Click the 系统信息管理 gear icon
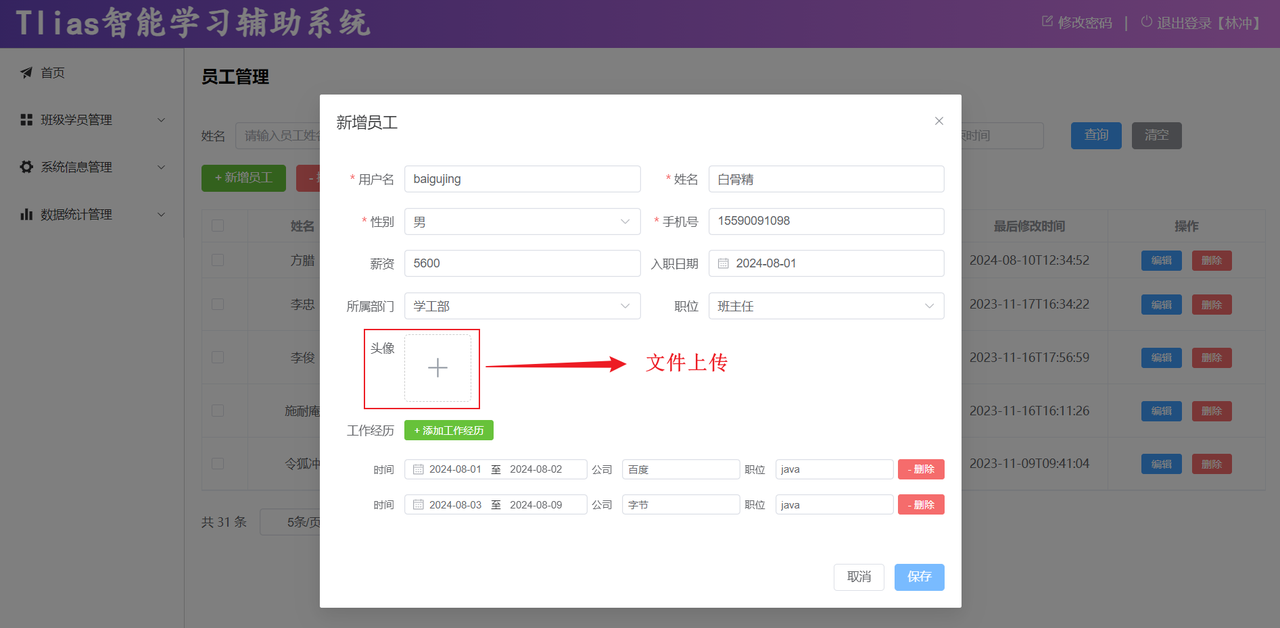 (x=26, y=167)
